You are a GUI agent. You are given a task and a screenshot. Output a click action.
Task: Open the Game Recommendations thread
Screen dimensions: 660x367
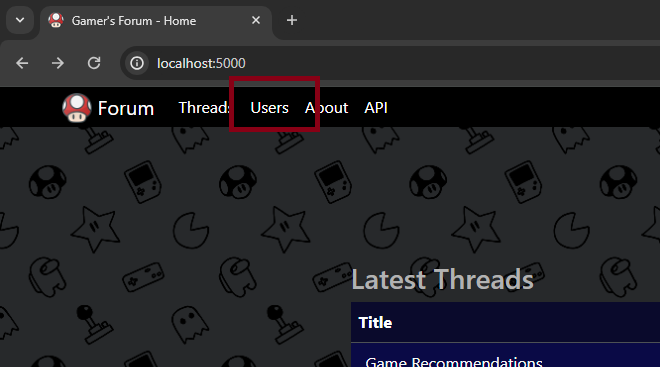454,362
